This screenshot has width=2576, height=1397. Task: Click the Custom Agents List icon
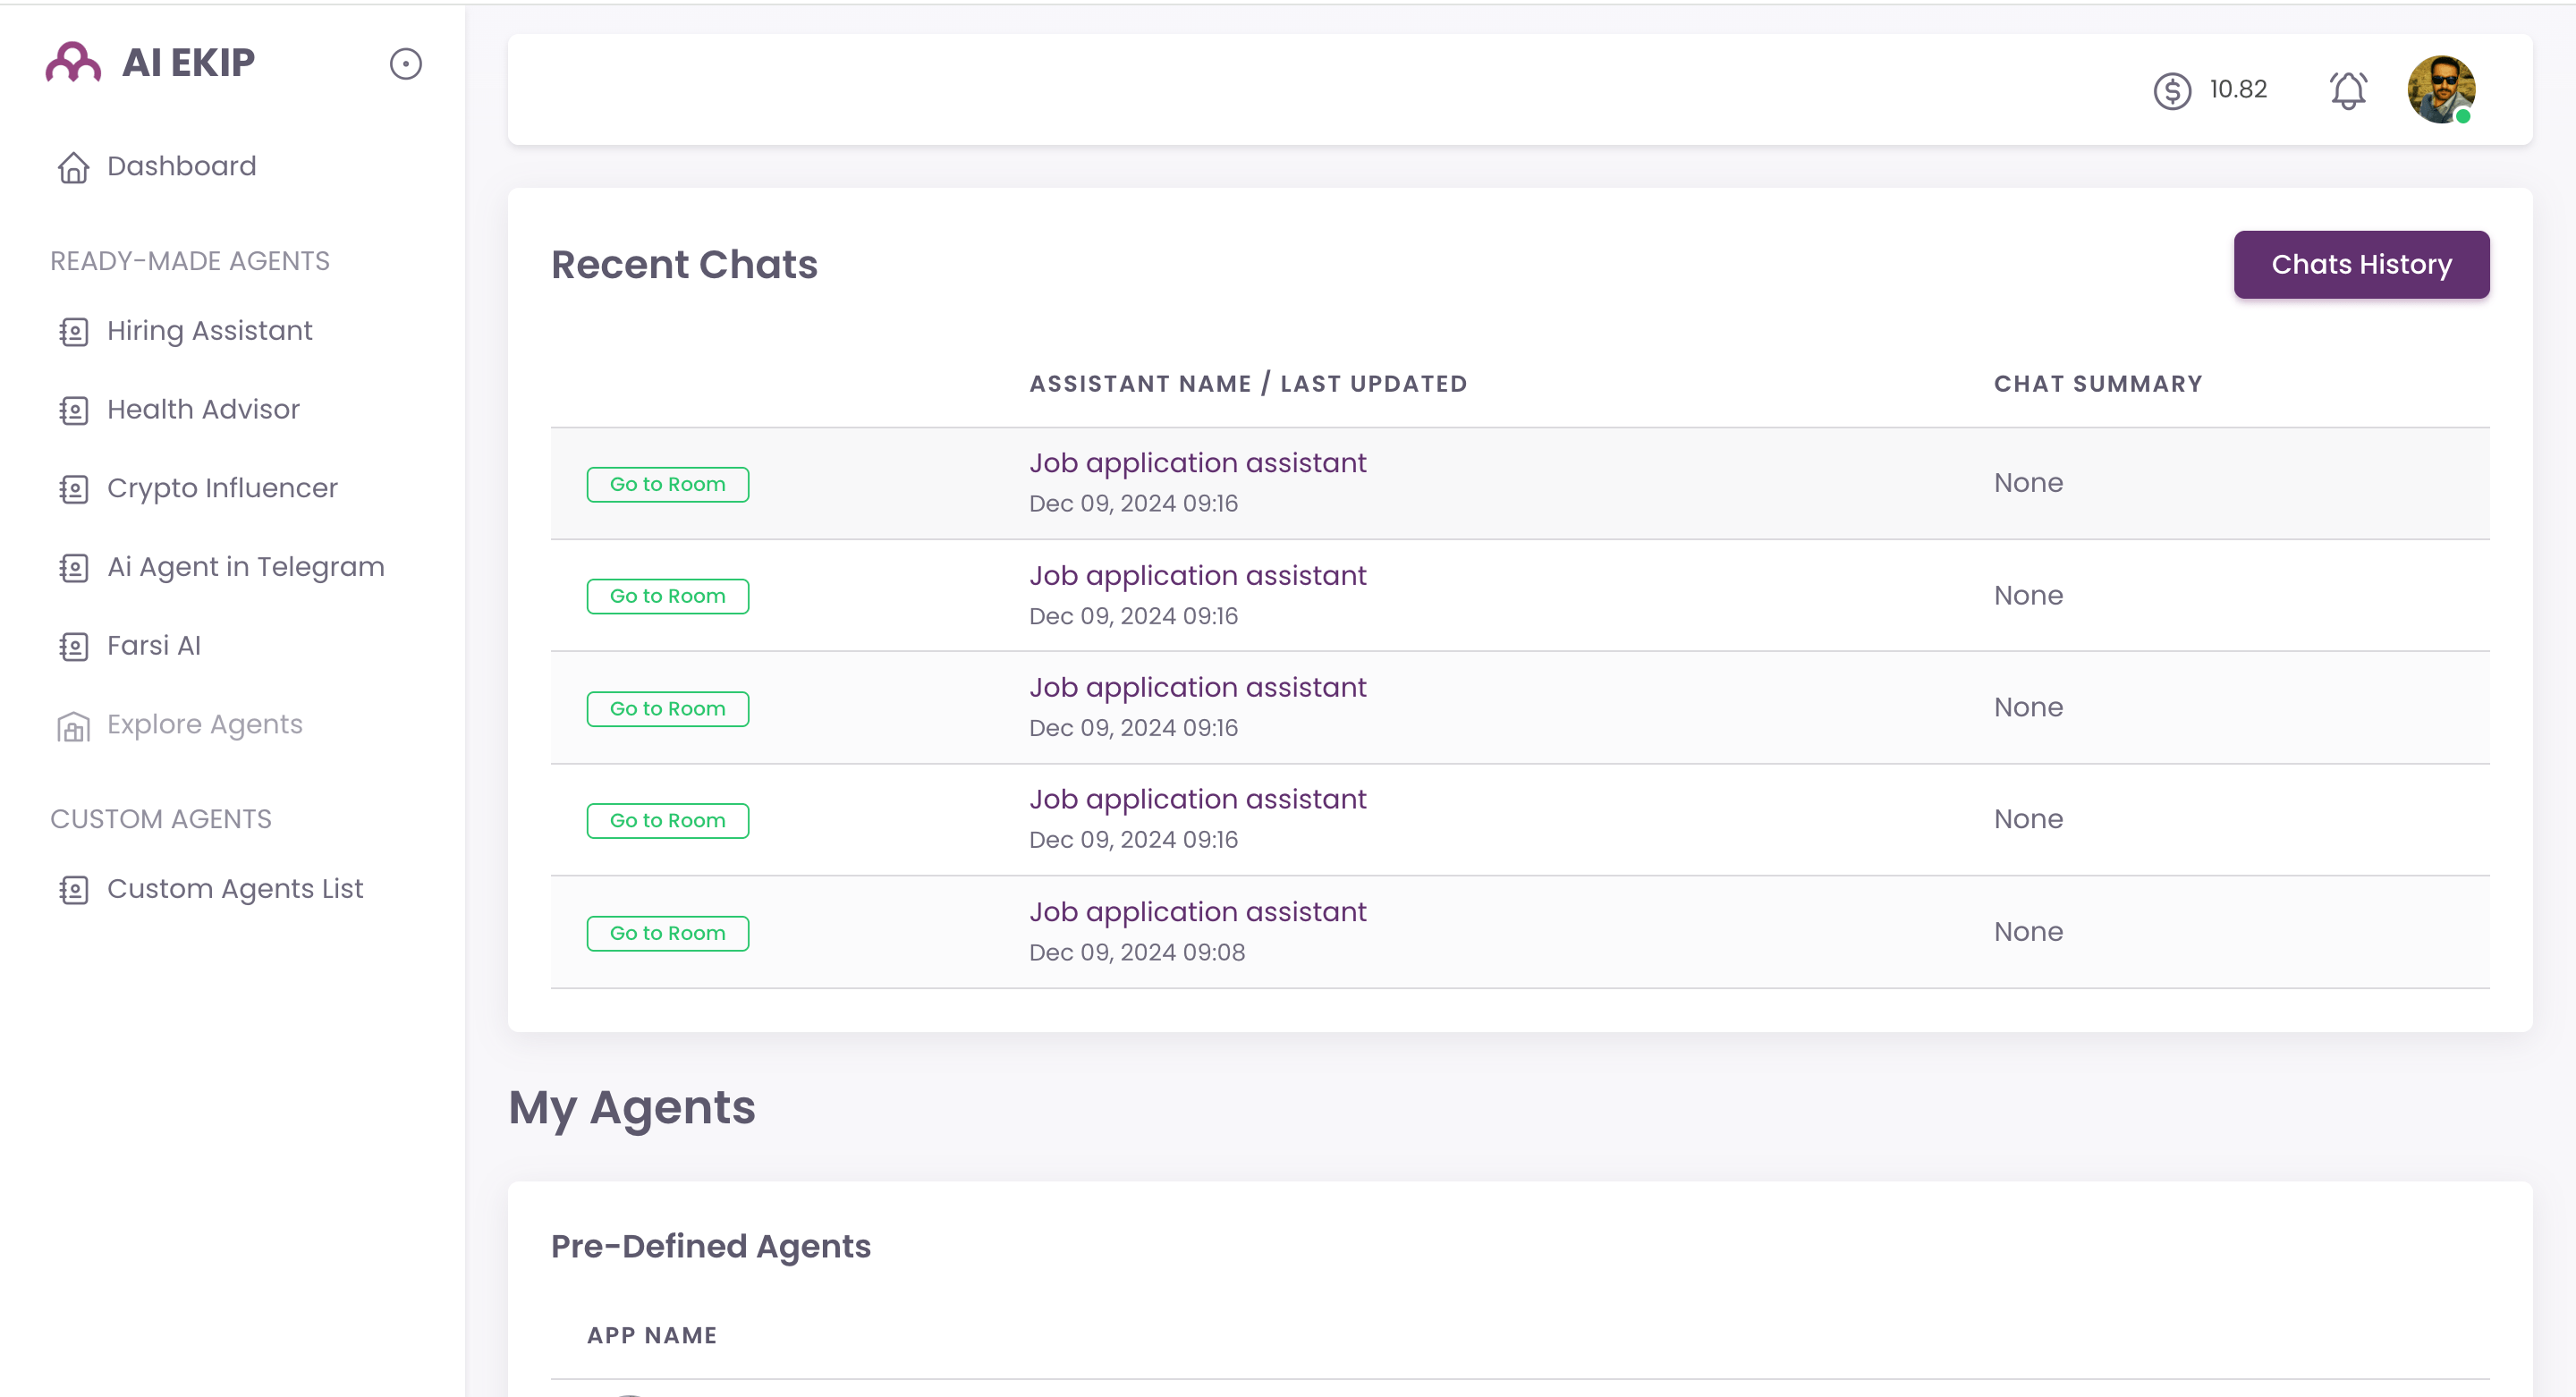pyautogui.click(x=73, y=890)
